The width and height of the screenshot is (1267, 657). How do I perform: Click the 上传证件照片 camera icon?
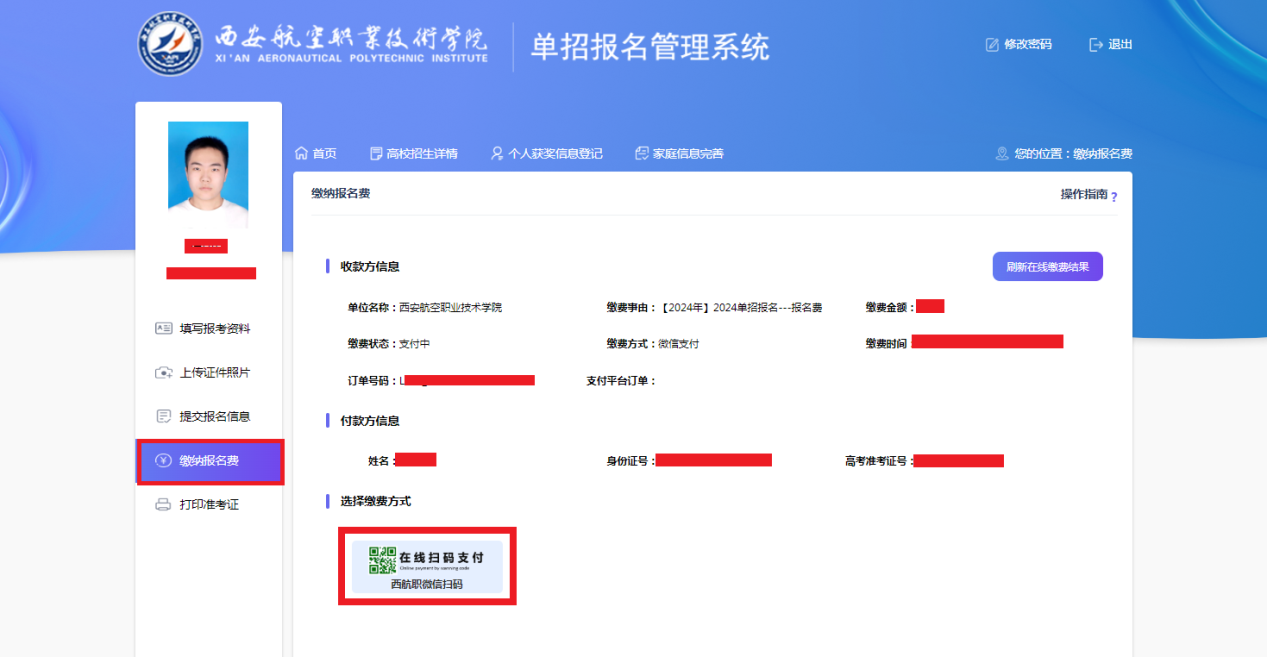164,373
